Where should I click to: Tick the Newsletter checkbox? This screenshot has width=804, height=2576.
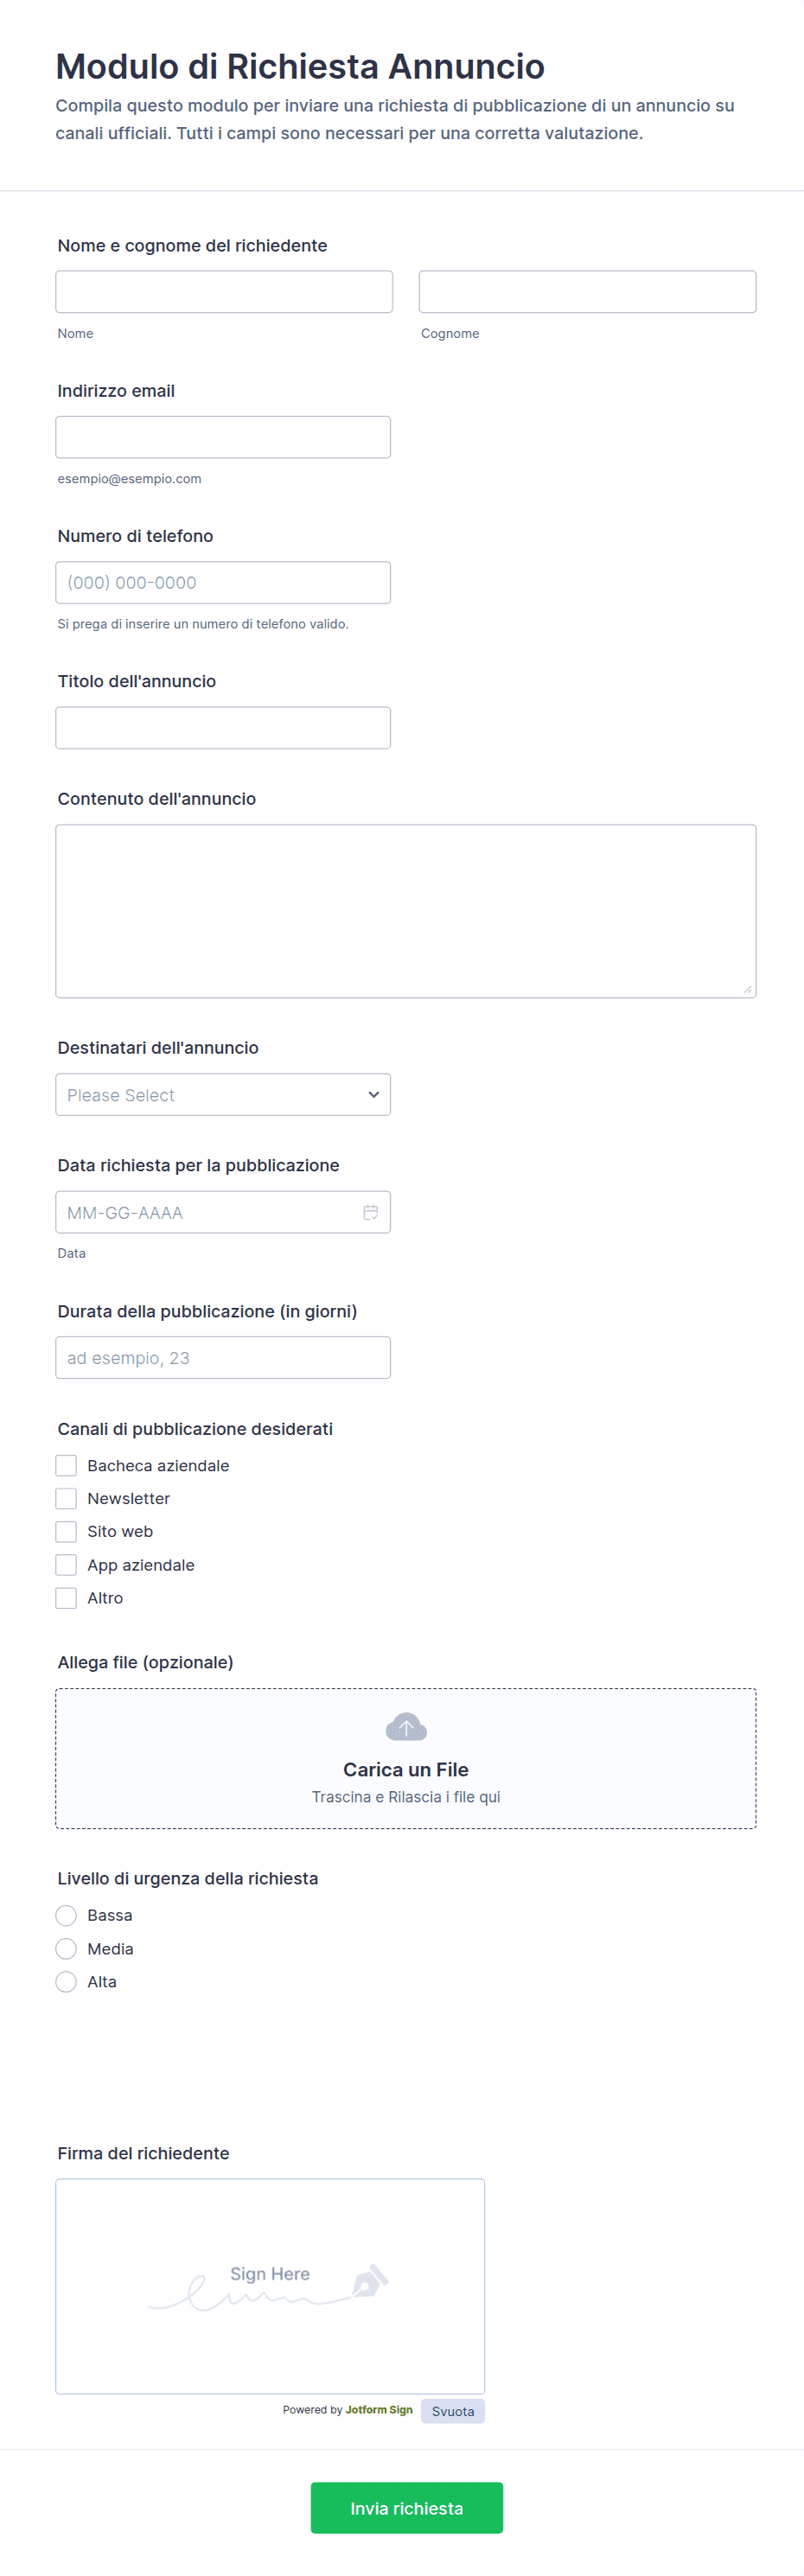point(66,1498)
